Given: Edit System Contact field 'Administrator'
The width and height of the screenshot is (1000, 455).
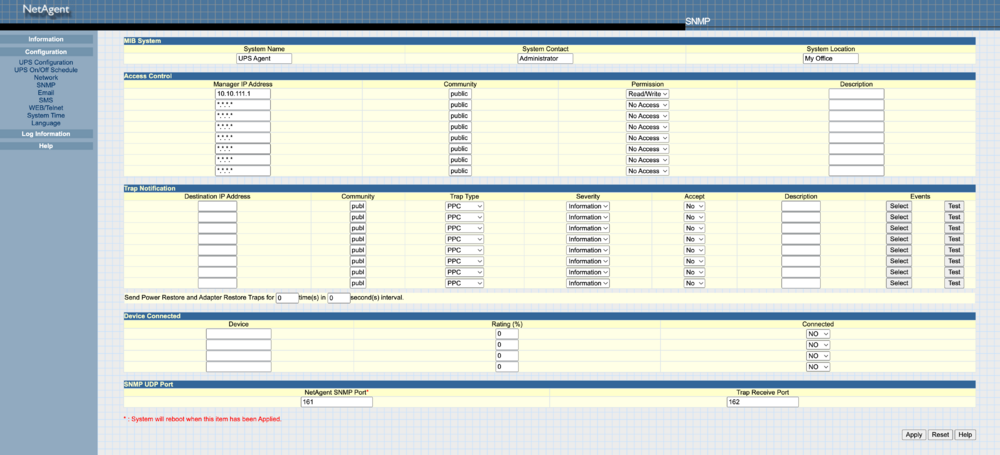Looking at the screenshot, I should pos(545,58).
